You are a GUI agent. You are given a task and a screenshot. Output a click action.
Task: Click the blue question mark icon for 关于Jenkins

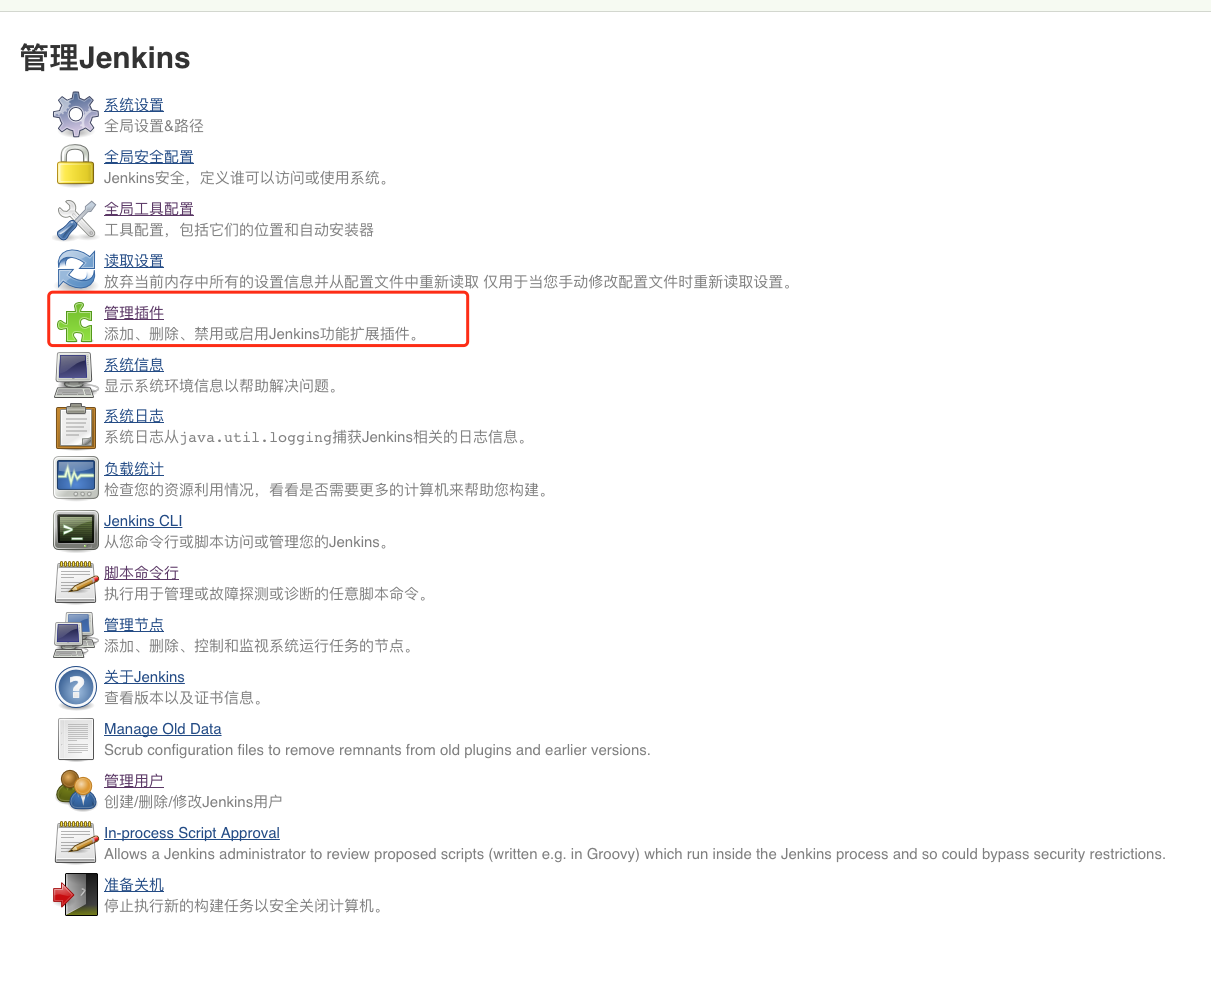[76, 686]
